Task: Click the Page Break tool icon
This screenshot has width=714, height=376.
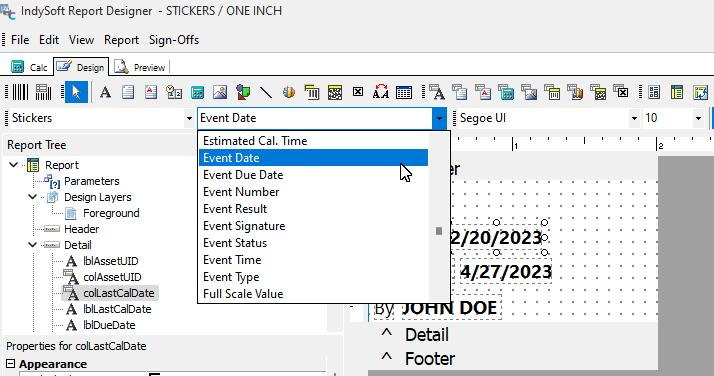Action: [x=700, y=92]
